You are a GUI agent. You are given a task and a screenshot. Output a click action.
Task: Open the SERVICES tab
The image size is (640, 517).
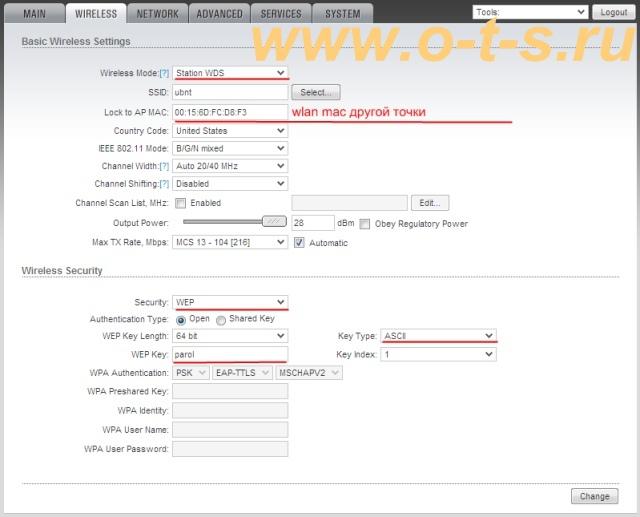281,14
